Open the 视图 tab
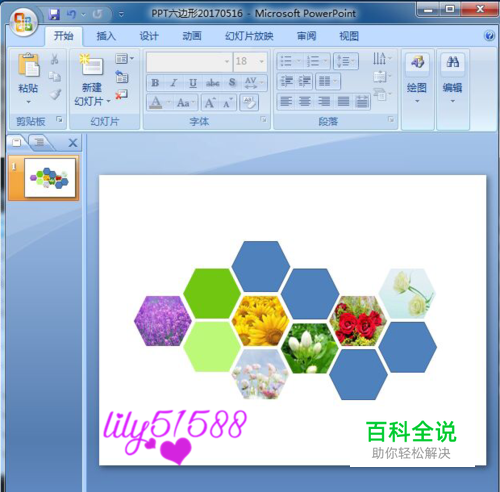The image size is (500, 492). pyautogui.click(x=349, y=36)
